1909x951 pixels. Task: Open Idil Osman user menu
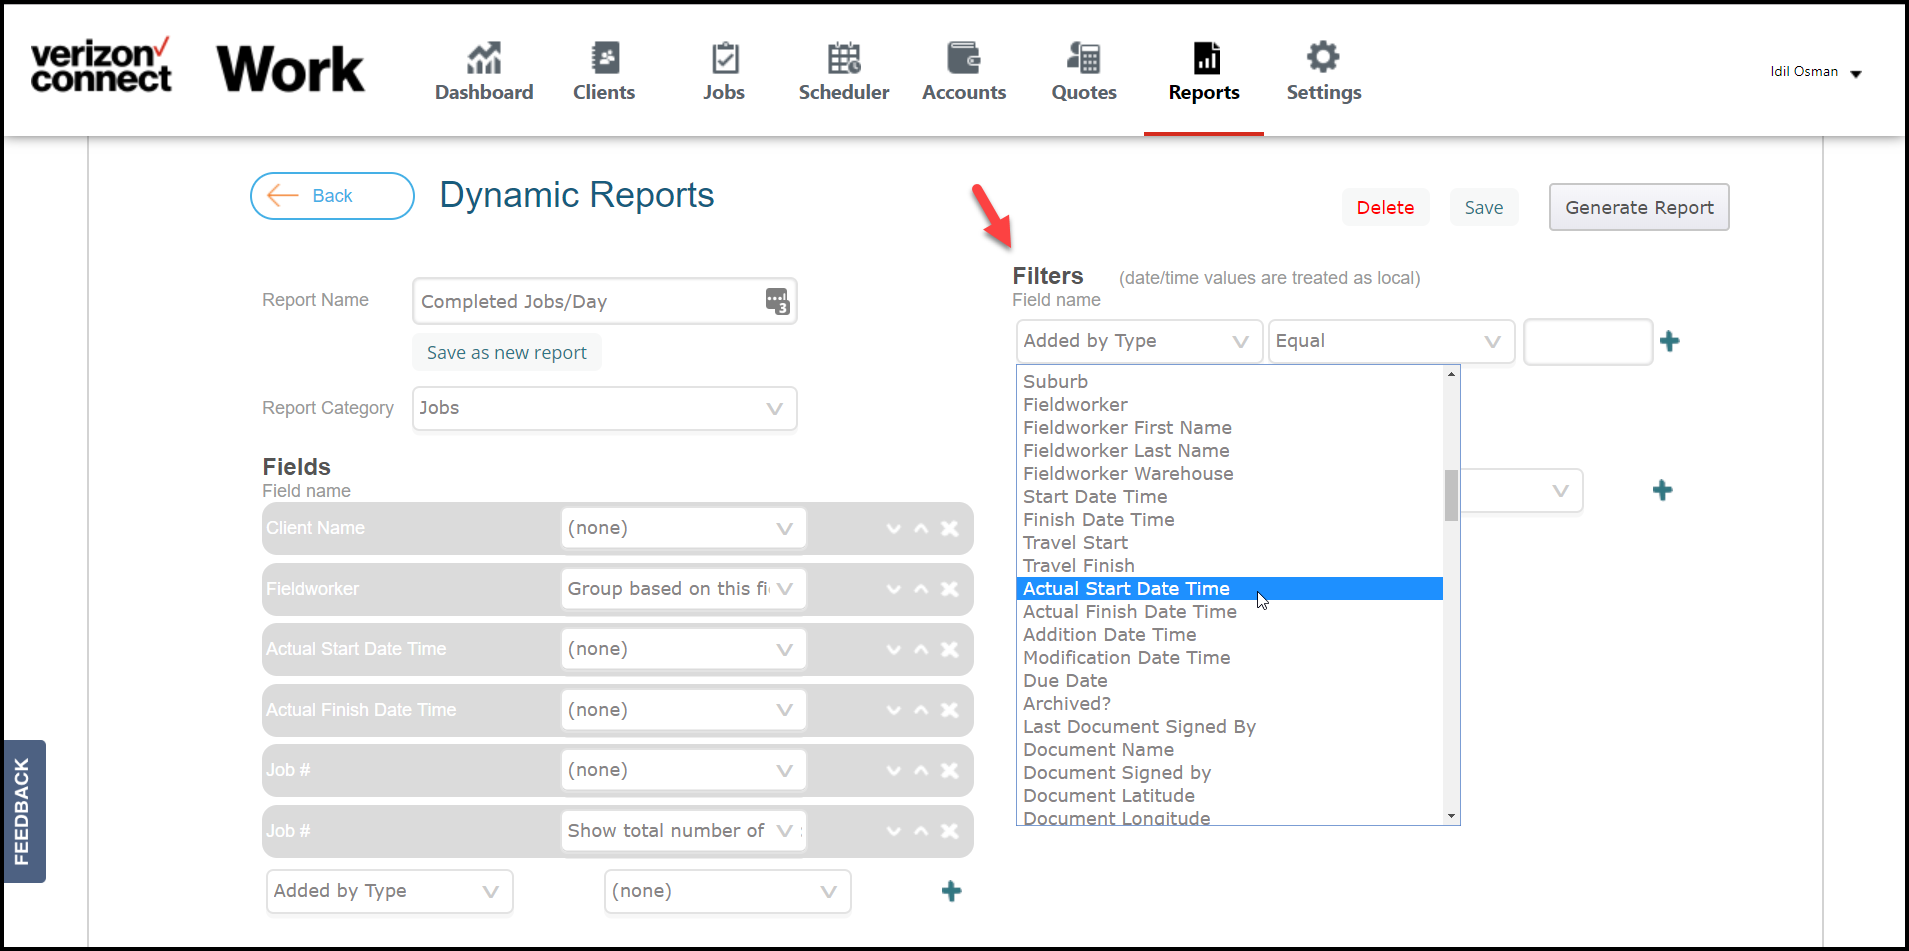pos(1816,72)
